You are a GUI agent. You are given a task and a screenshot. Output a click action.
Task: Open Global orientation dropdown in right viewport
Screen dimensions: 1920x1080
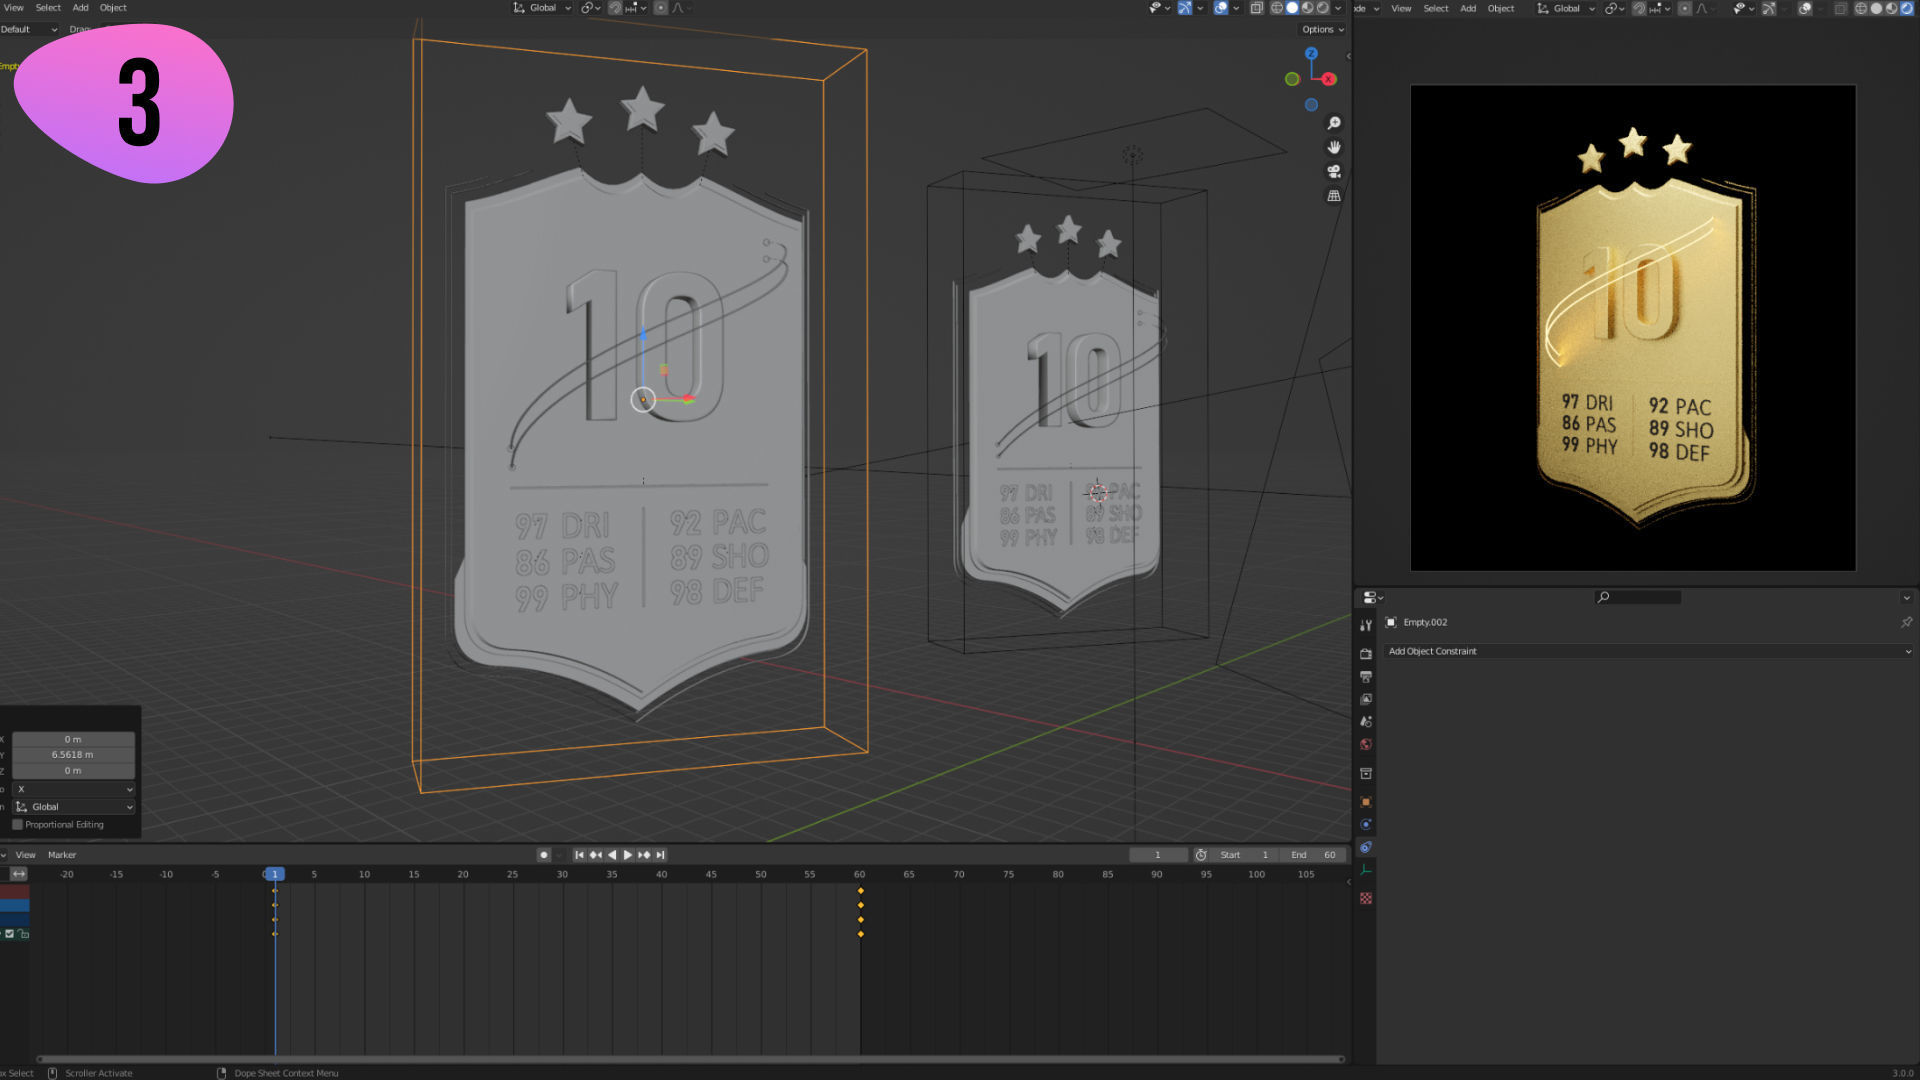[x=1566, y=8]
